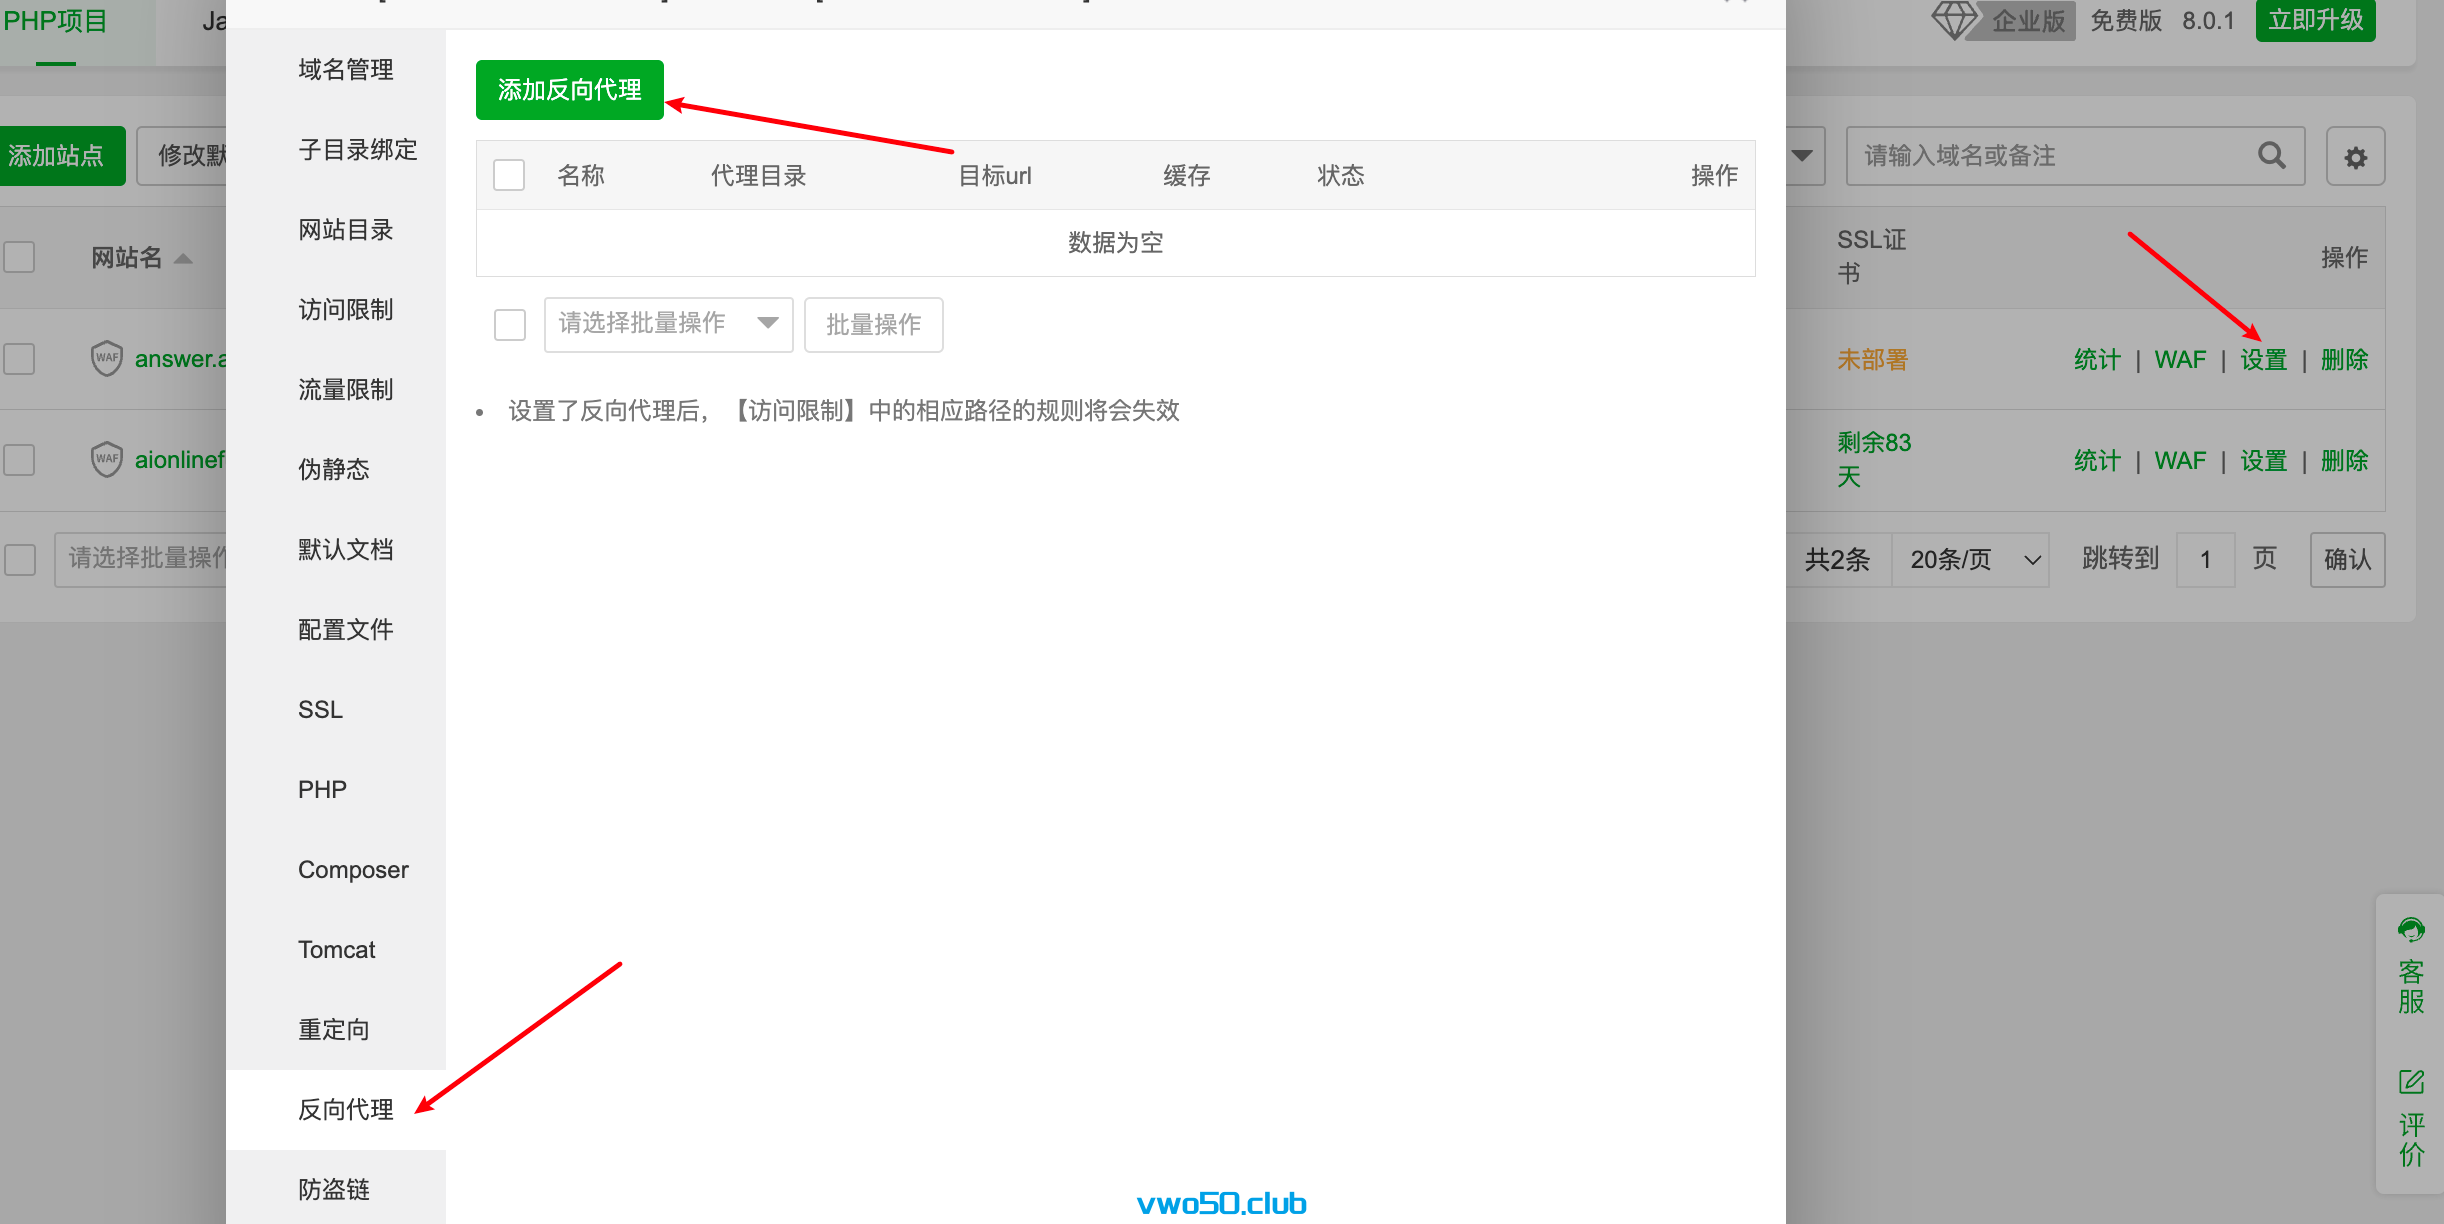Expand the 请选择批量操作 dropdown in dialog
This screenshot has width=2444, height=1224.
coord(668,323)
